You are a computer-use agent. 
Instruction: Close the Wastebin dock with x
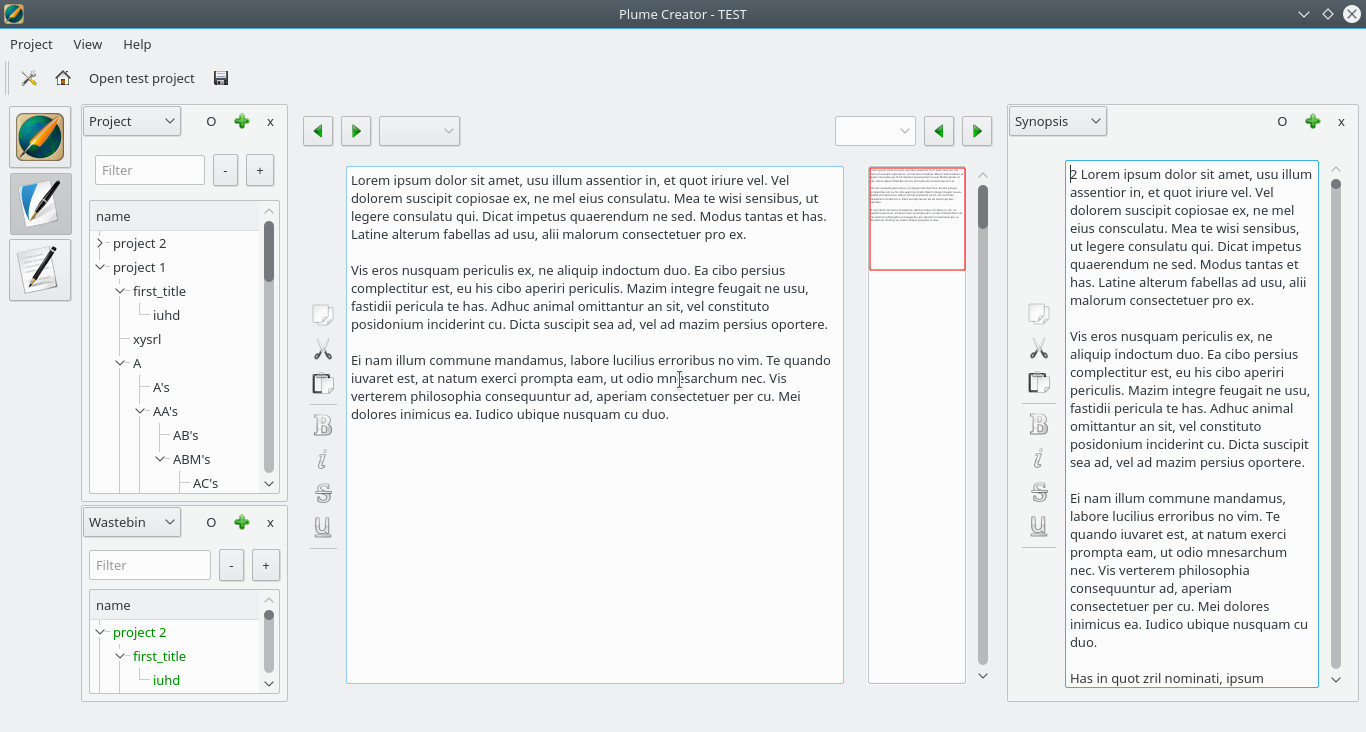click(x=270, y=522)
